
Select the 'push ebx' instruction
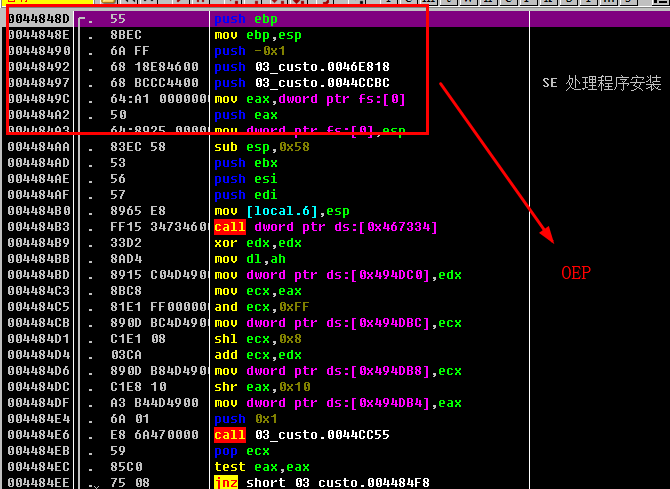pos(246,163)
